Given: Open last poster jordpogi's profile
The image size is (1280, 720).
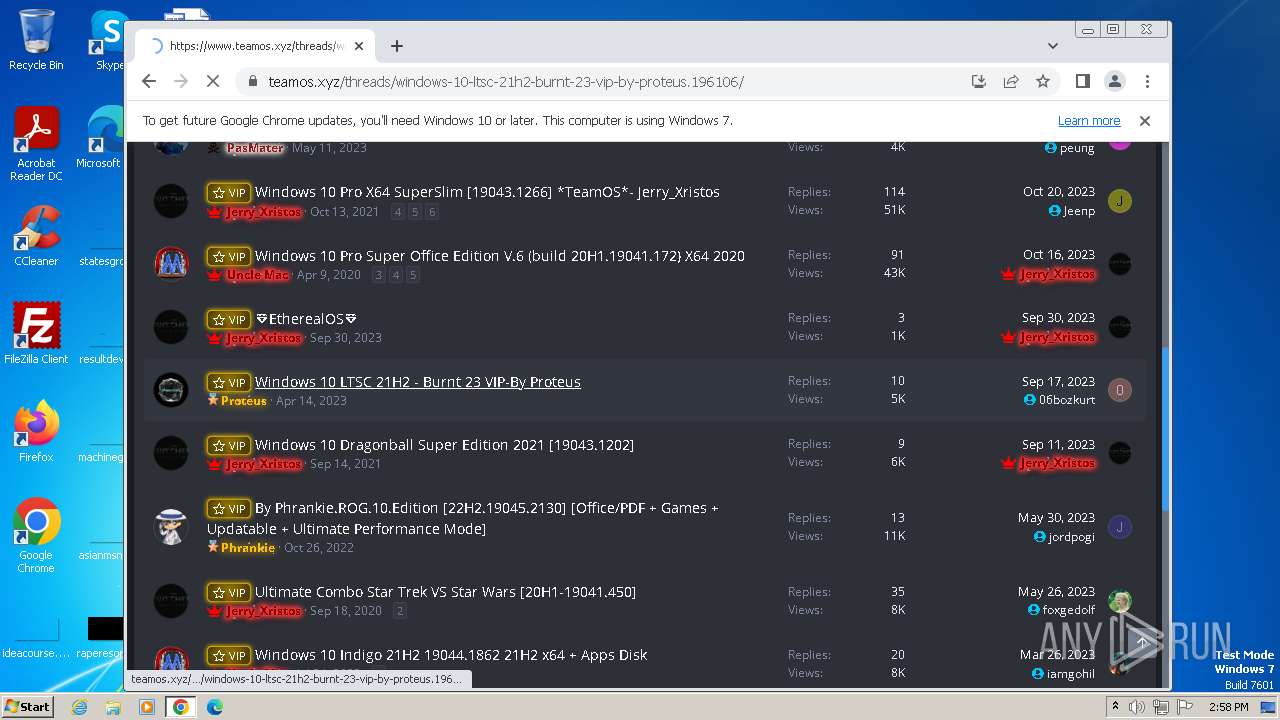Looking at the screenshot, I should pyautogui.click(x=1071, y=537).
